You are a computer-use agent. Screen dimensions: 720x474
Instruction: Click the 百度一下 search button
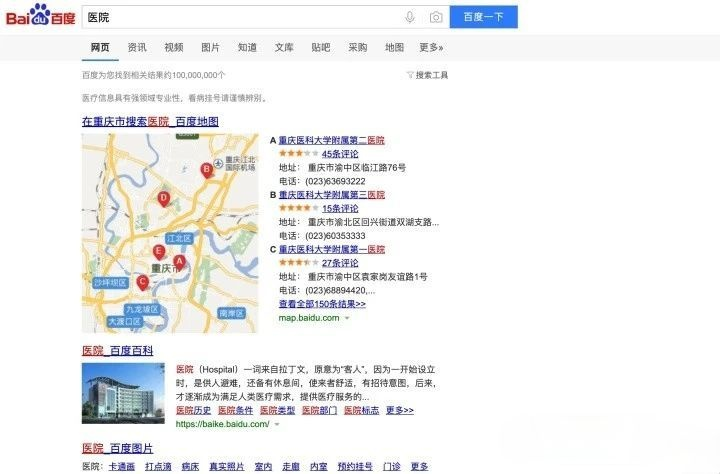(484, 17)
